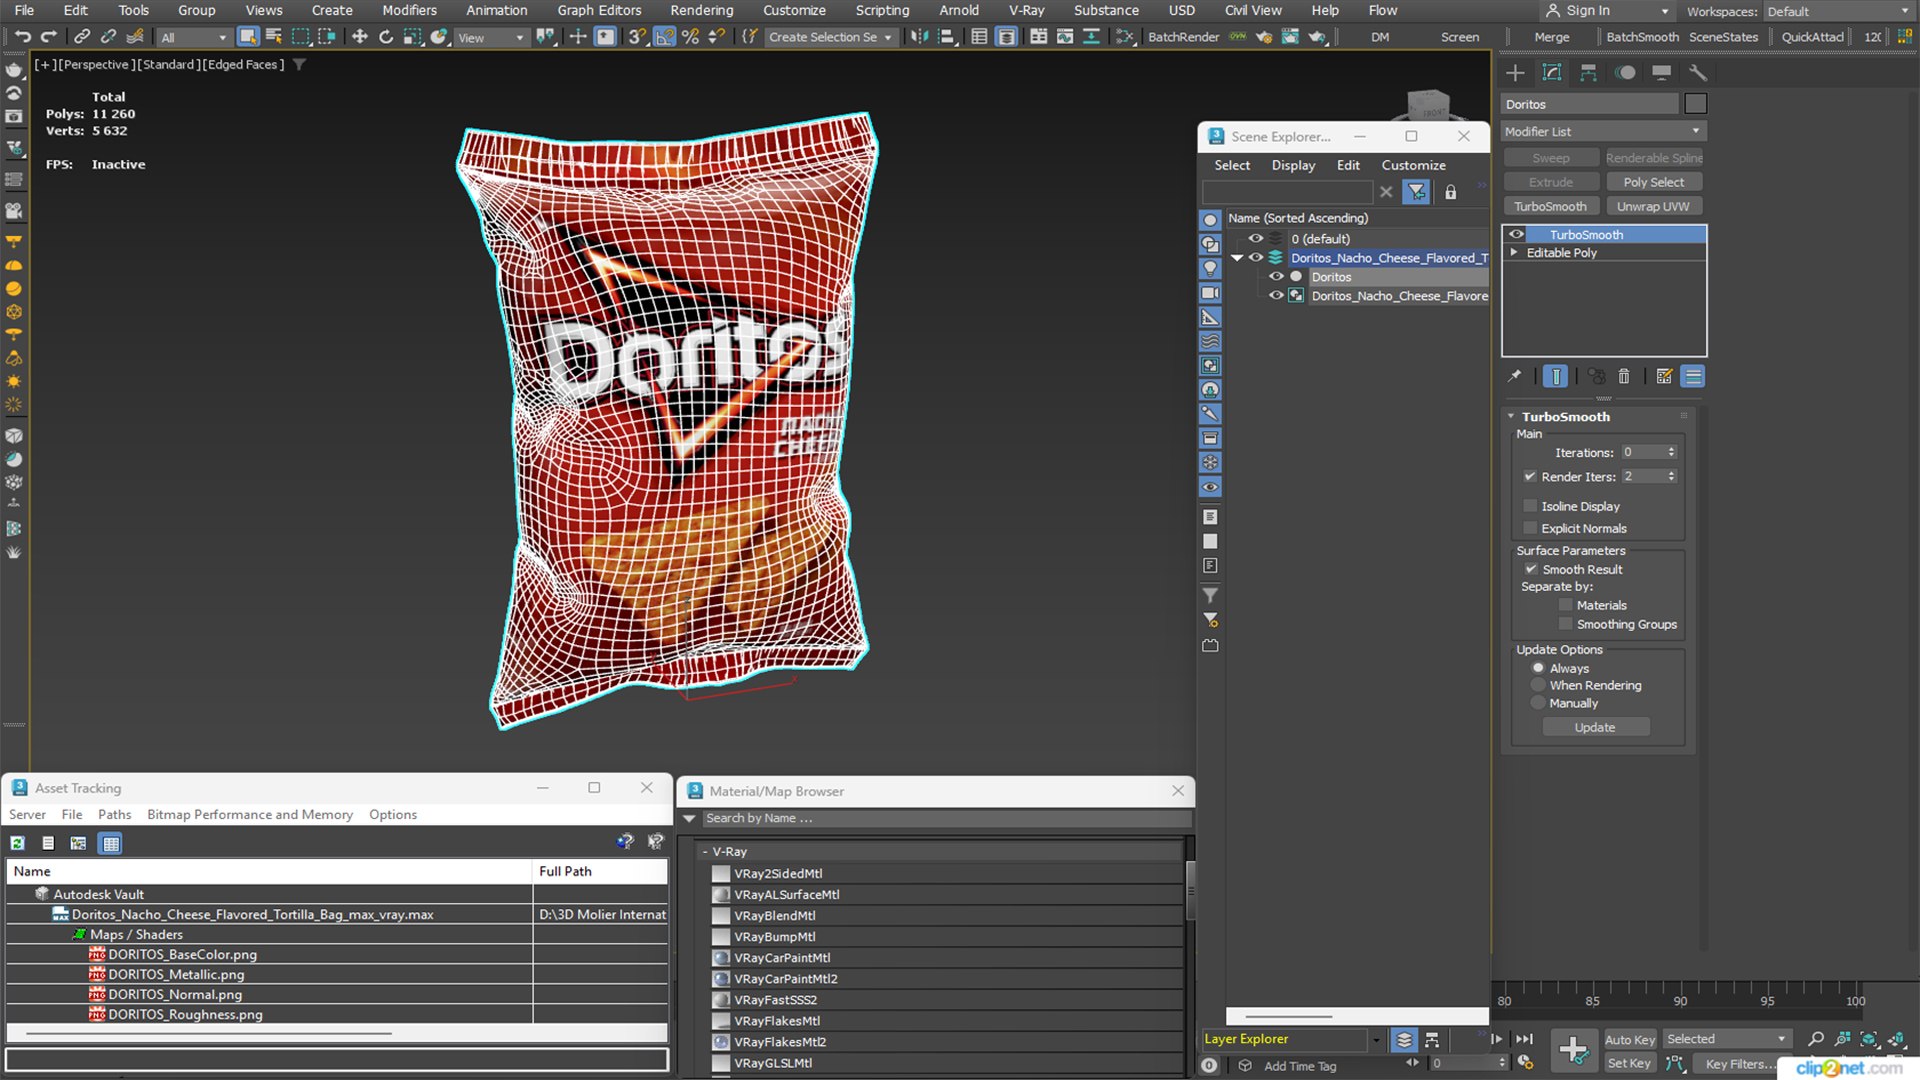Open Asset Tracking Paths menu
The height and width of the screenshot is (1080, 1920).
pyautogui.click(x=114, y=814)
